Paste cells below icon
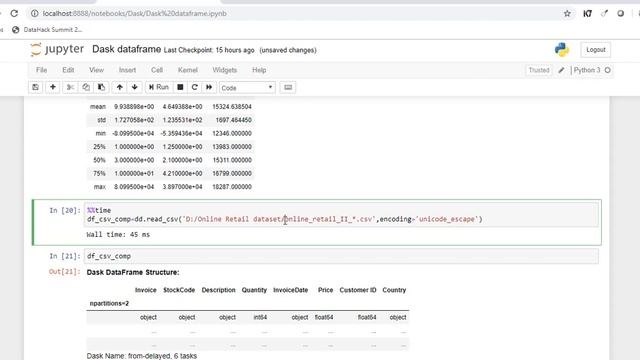The width and height of the screenshot is (640, 360). 101,87
